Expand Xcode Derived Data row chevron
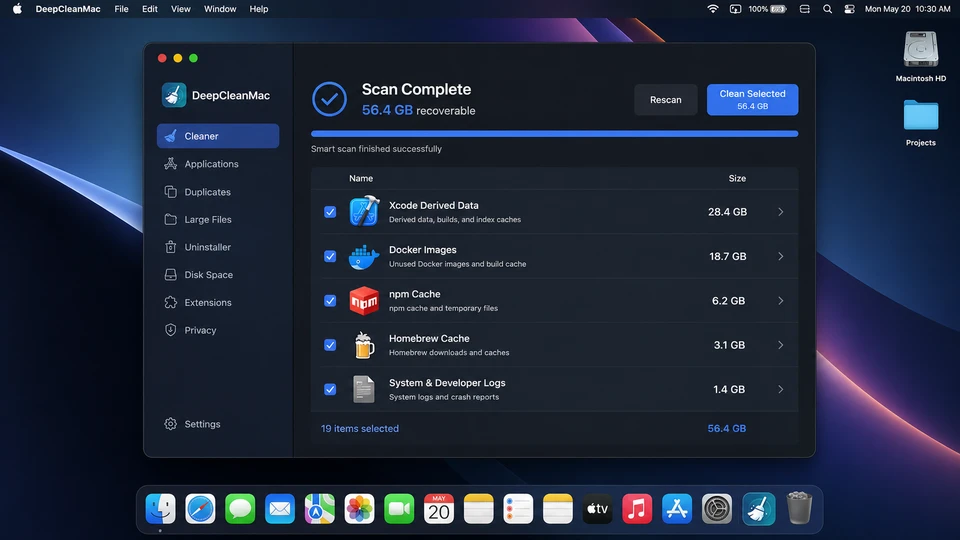This screenshot has width=960, height=540. click(781, 212)
